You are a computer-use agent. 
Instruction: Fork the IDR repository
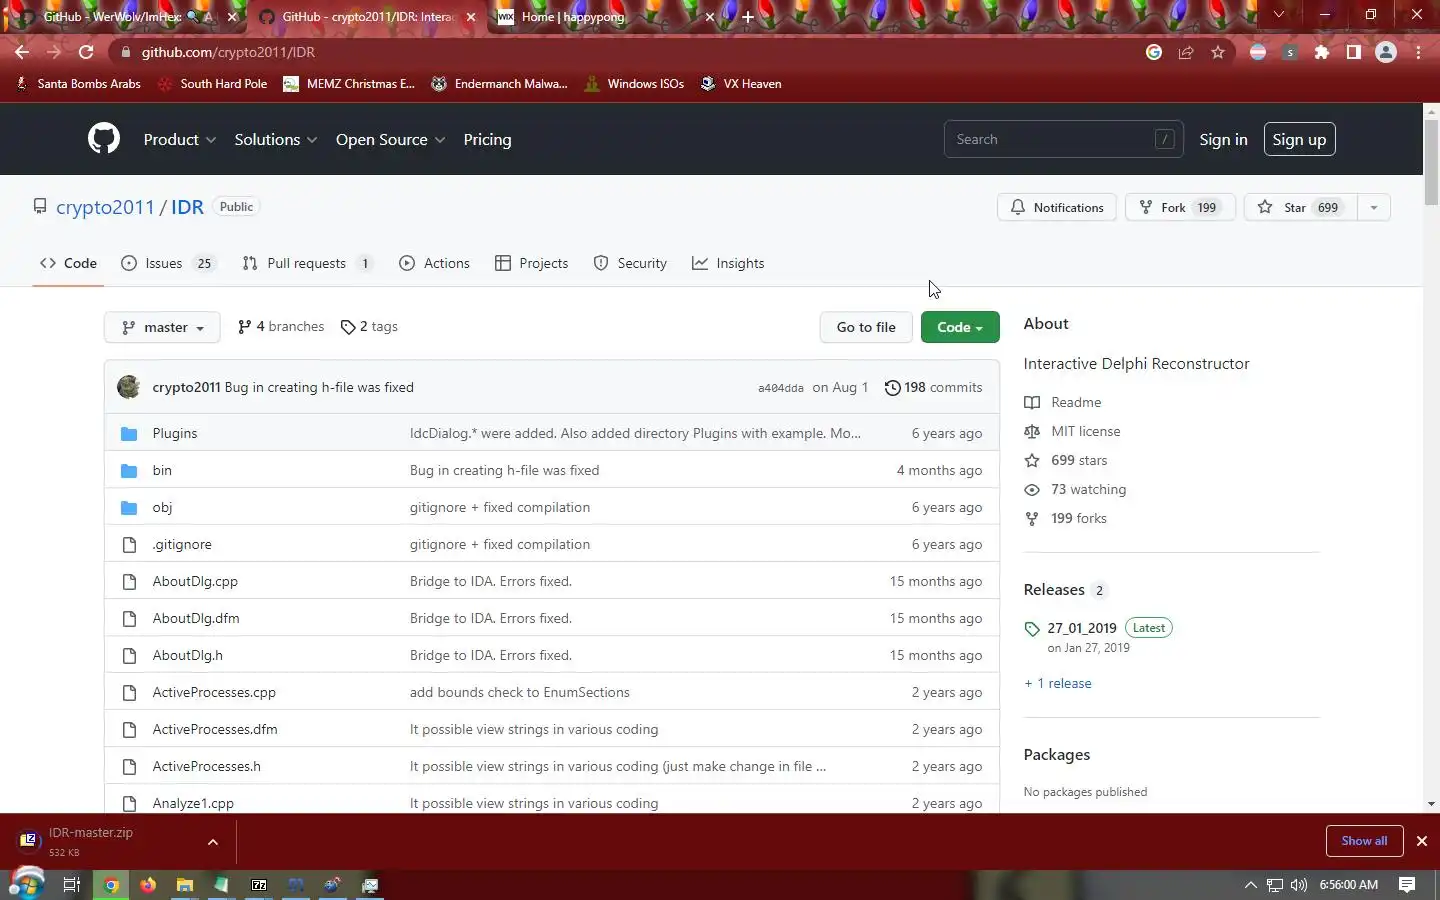pyautogui.click(x=1180, y=207)
